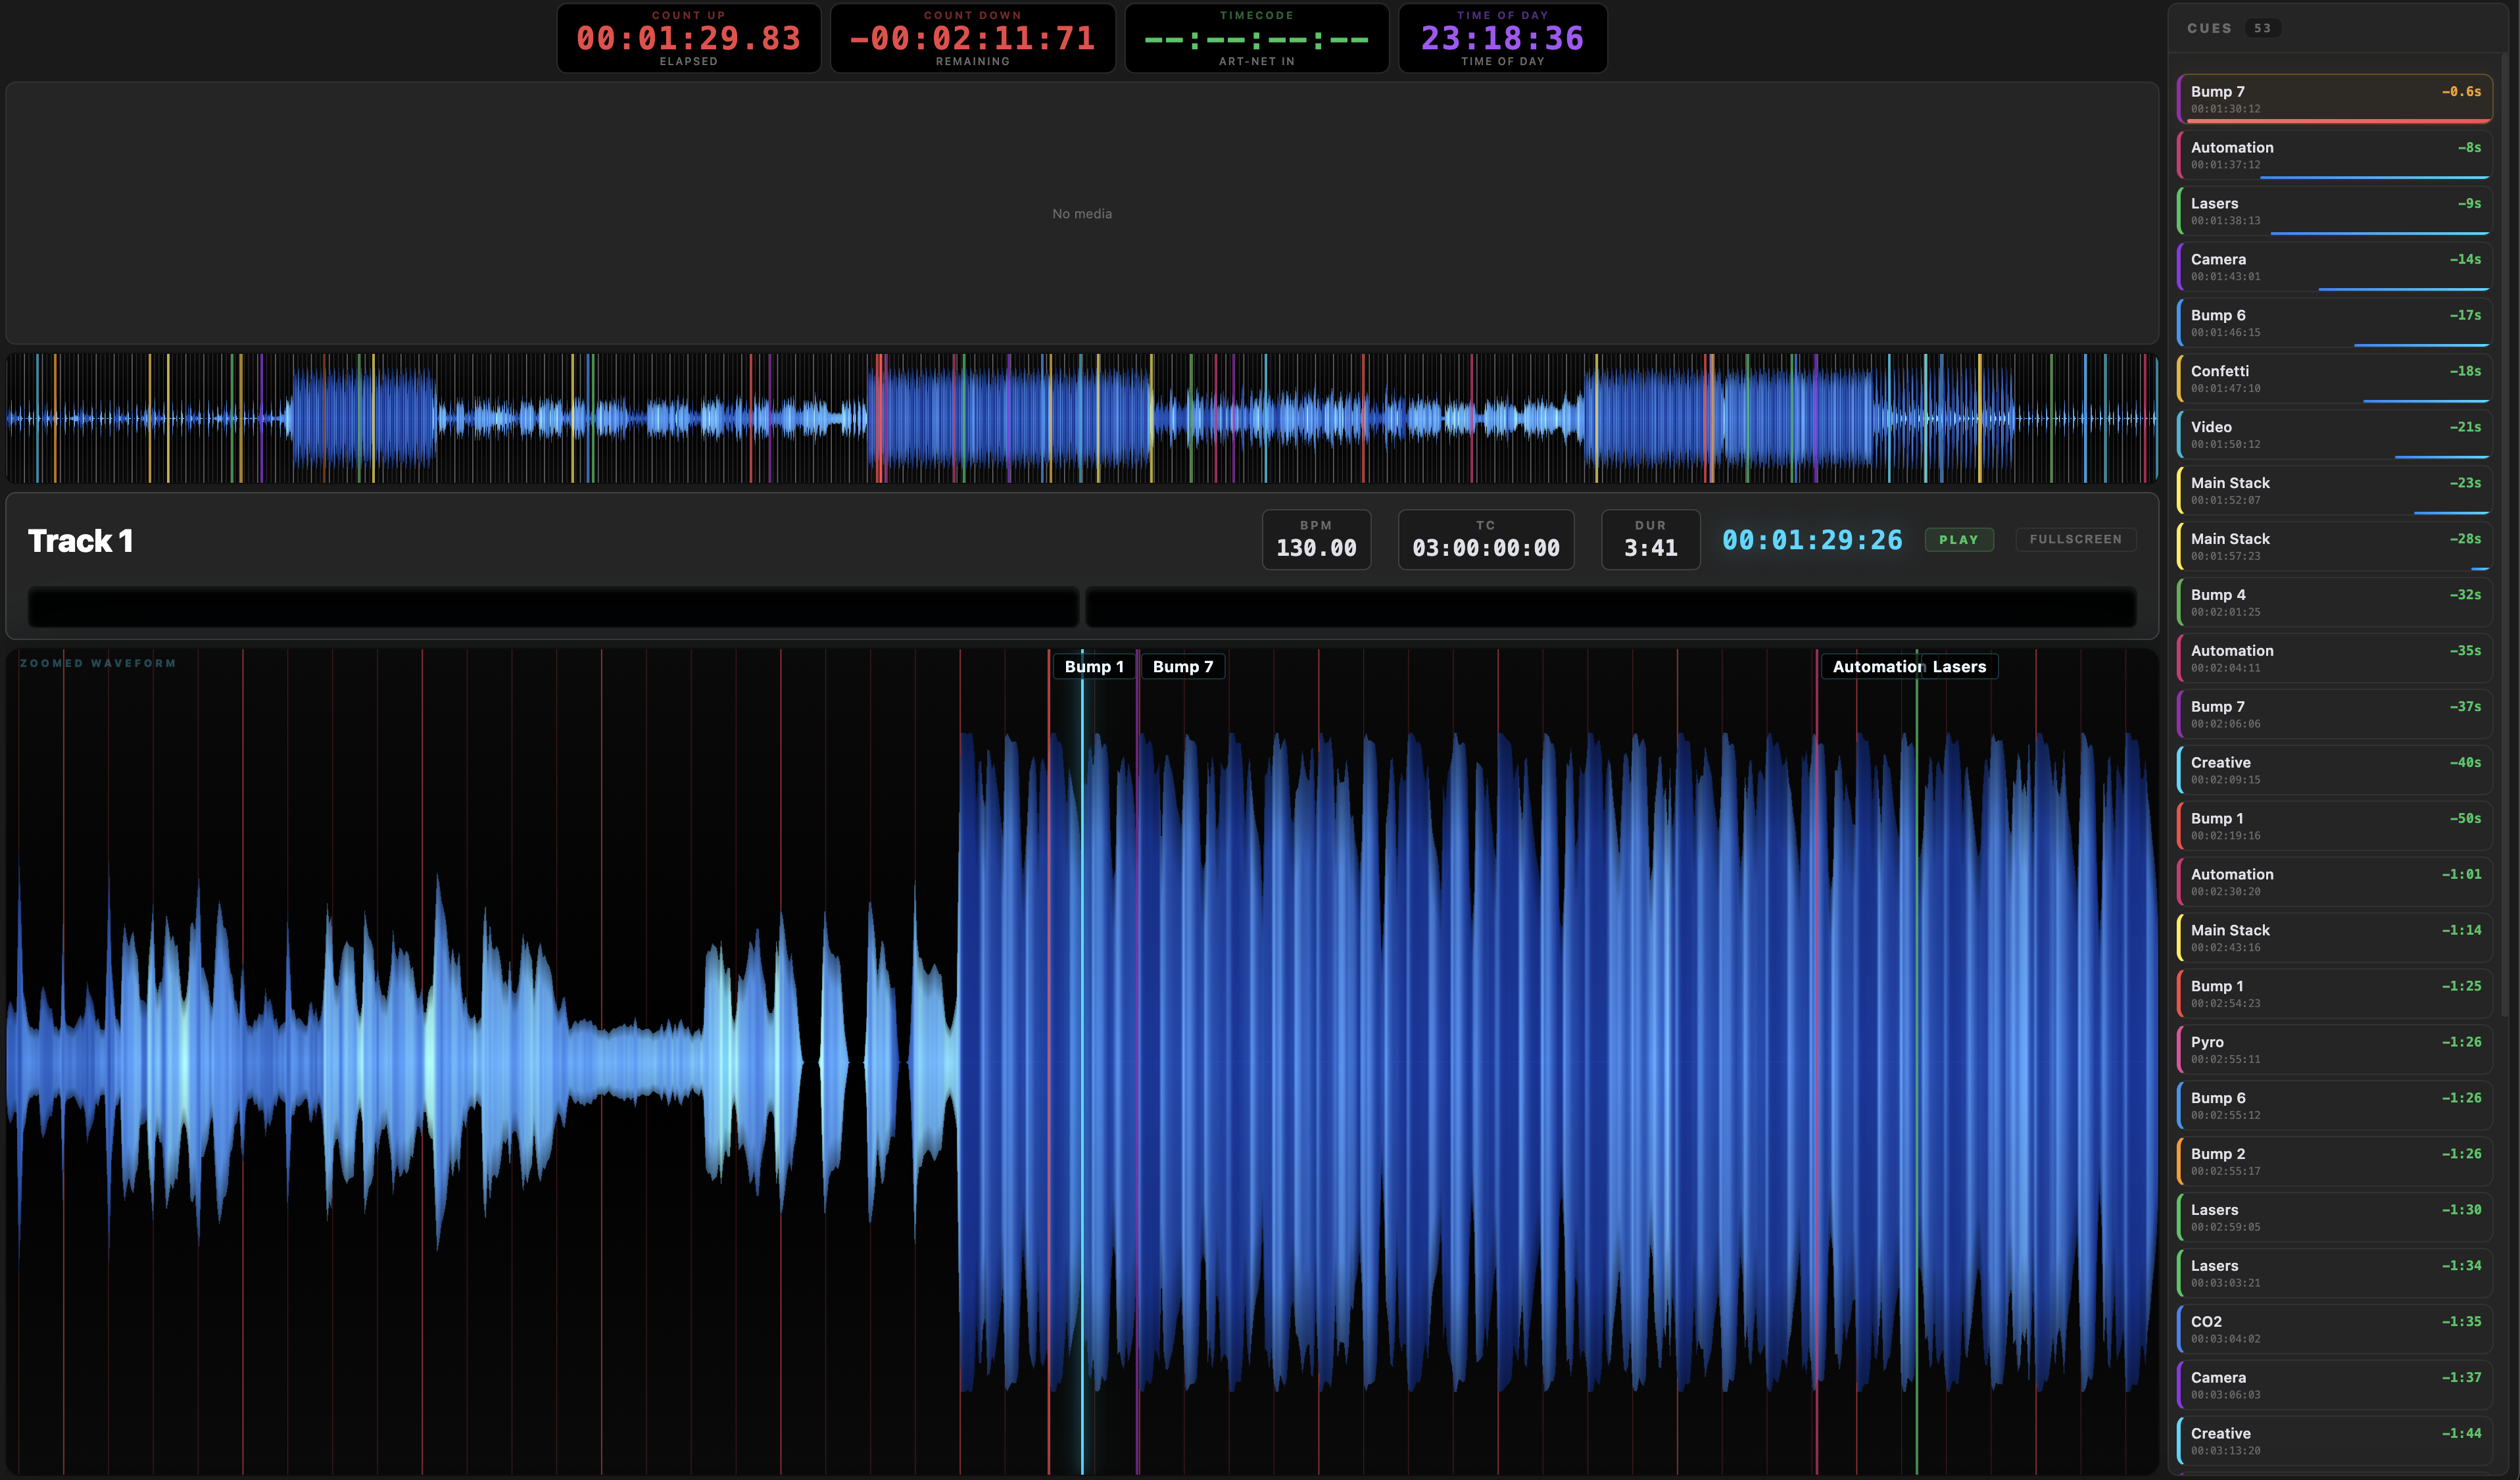This screenshot has height=1480, width=2520.
Task: Select the highlighted Bump 7 cue
Action: click(x=2334, y=98)
